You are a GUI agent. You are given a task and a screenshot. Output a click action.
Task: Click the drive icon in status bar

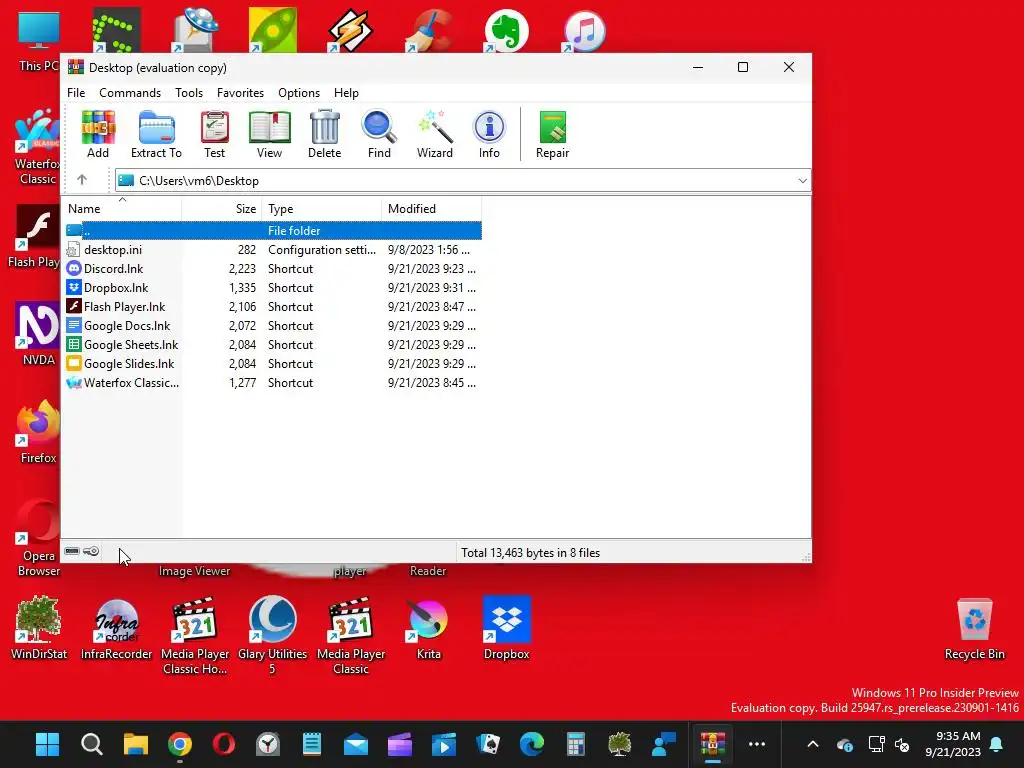[72, 551]
